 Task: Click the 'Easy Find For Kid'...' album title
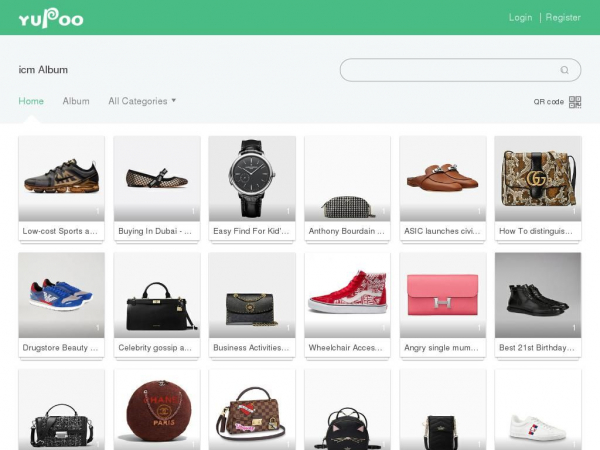pyautogui.click(x=251, y=231)
